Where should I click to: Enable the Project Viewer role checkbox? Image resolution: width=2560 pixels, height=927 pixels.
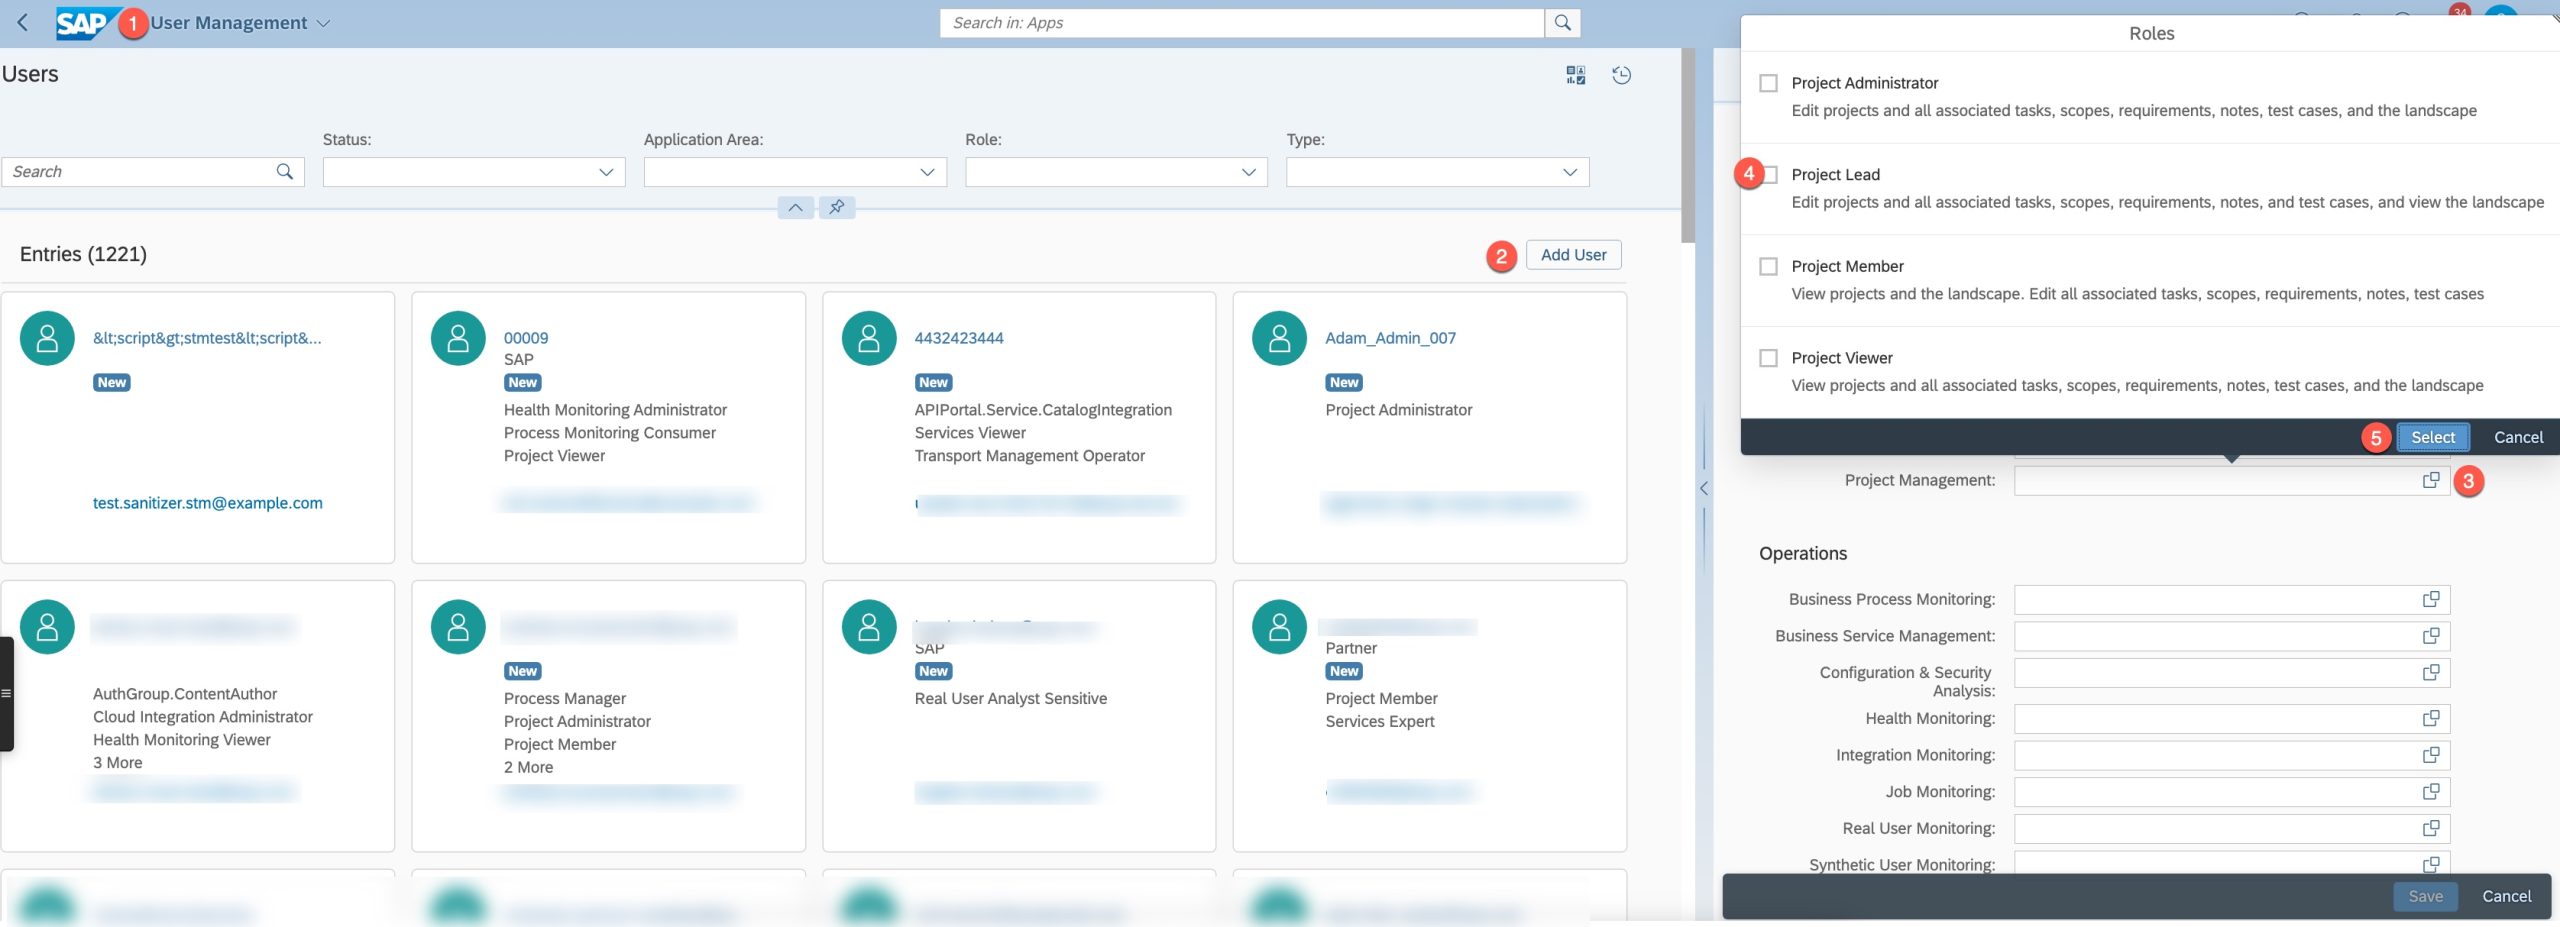1768,358
